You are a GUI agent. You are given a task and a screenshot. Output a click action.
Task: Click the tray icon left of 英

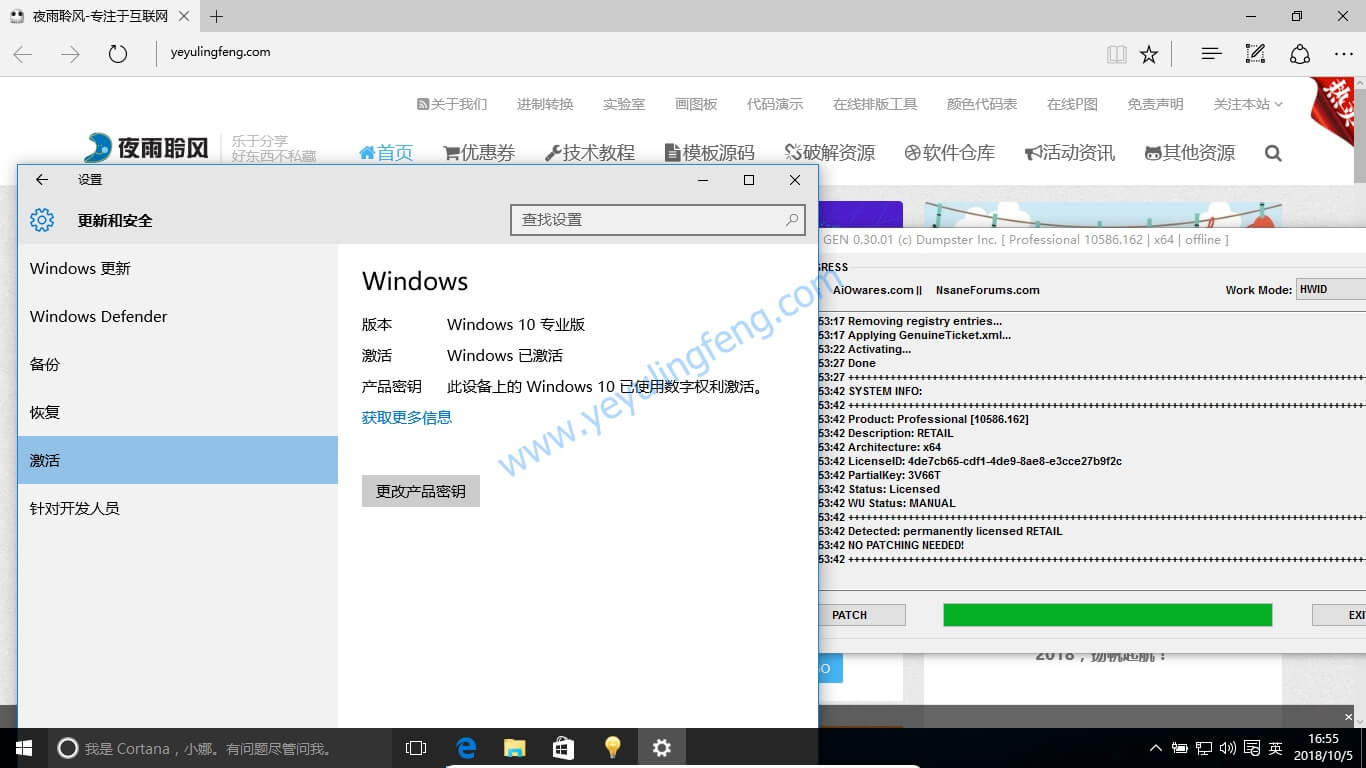[1252, 748]
